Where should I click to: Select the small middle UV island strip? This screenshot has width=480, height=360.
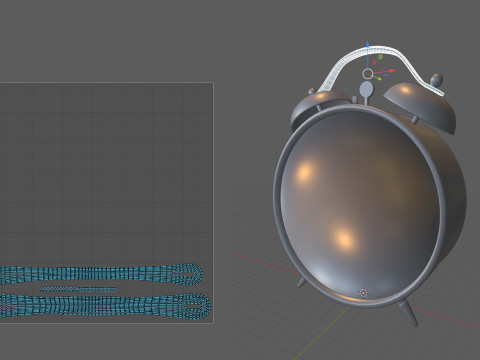click(x=79, y=289)
